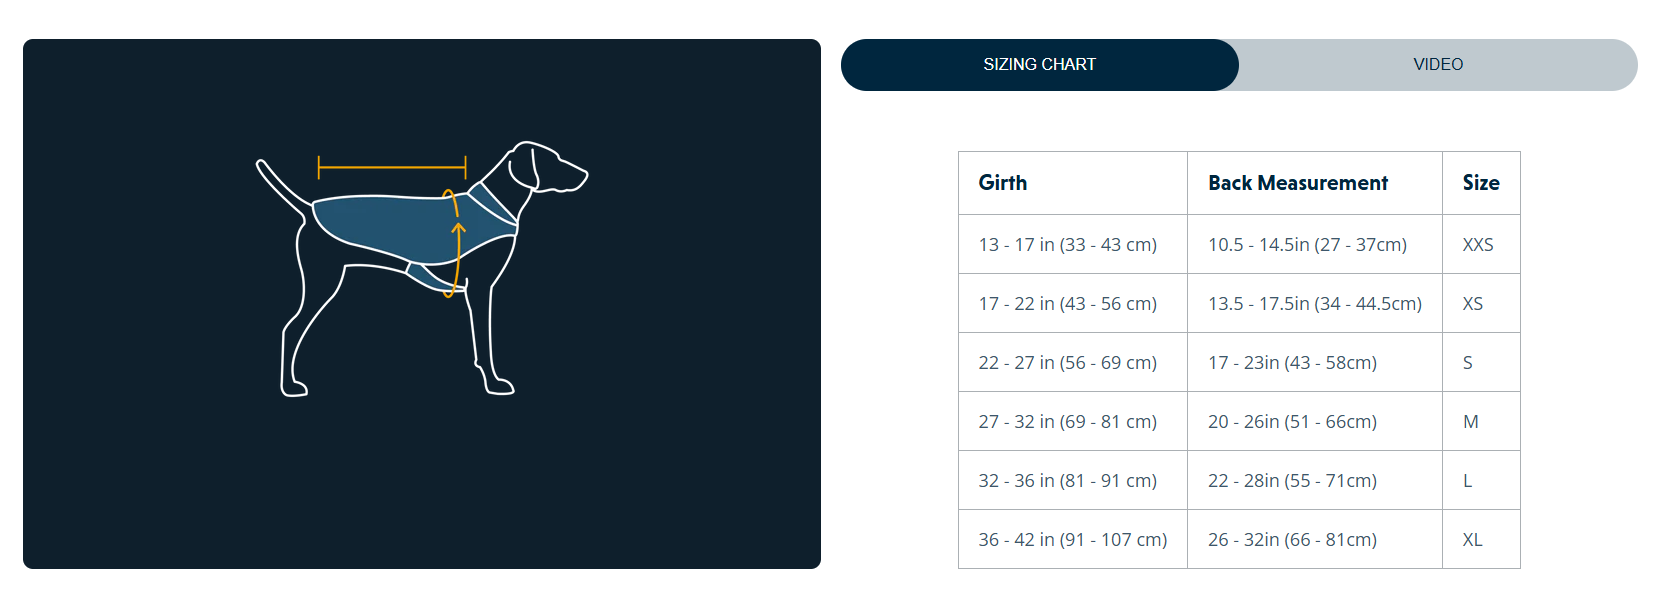Select the XS size cell
Screen dimensions: 1663x605
[1472, 304]
